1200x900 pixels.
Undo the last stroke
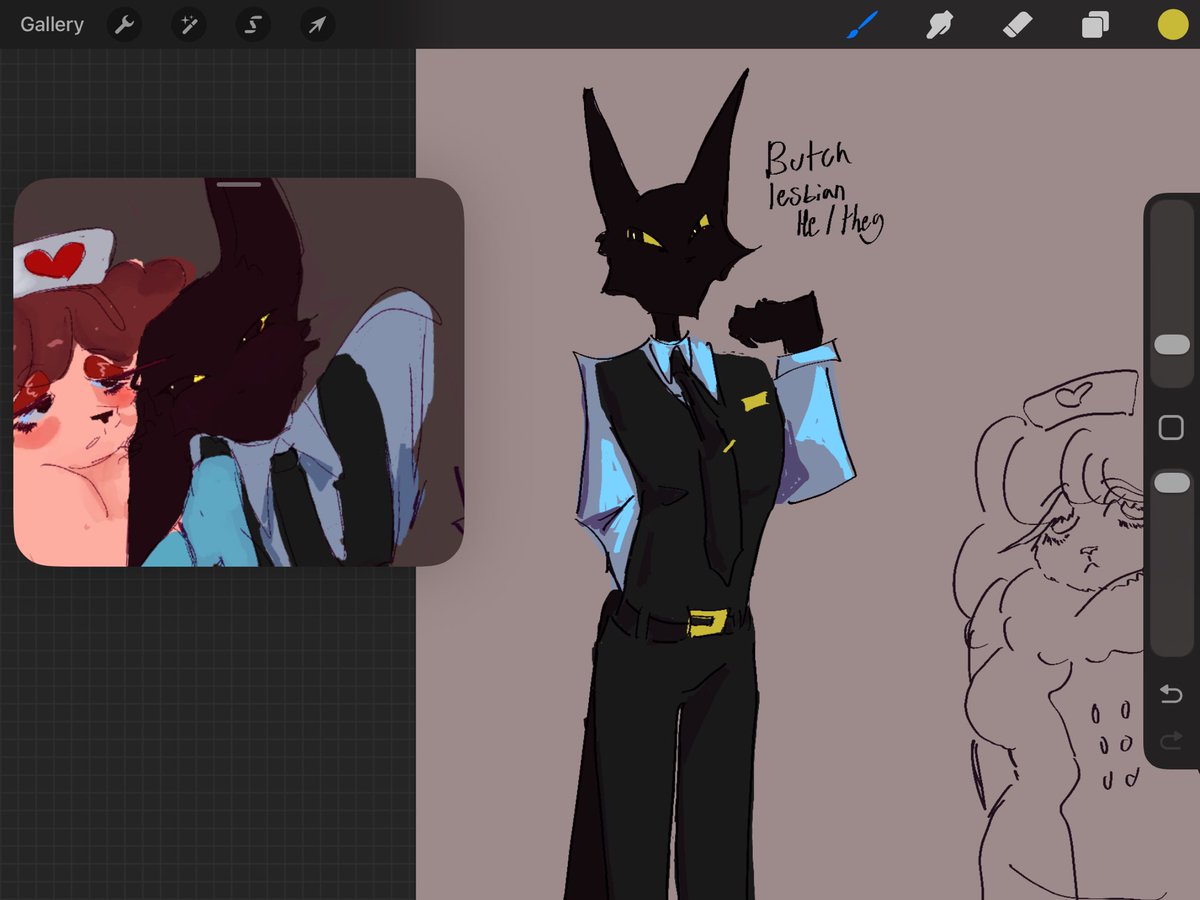pyautogui.click(x=1171, y=694)
